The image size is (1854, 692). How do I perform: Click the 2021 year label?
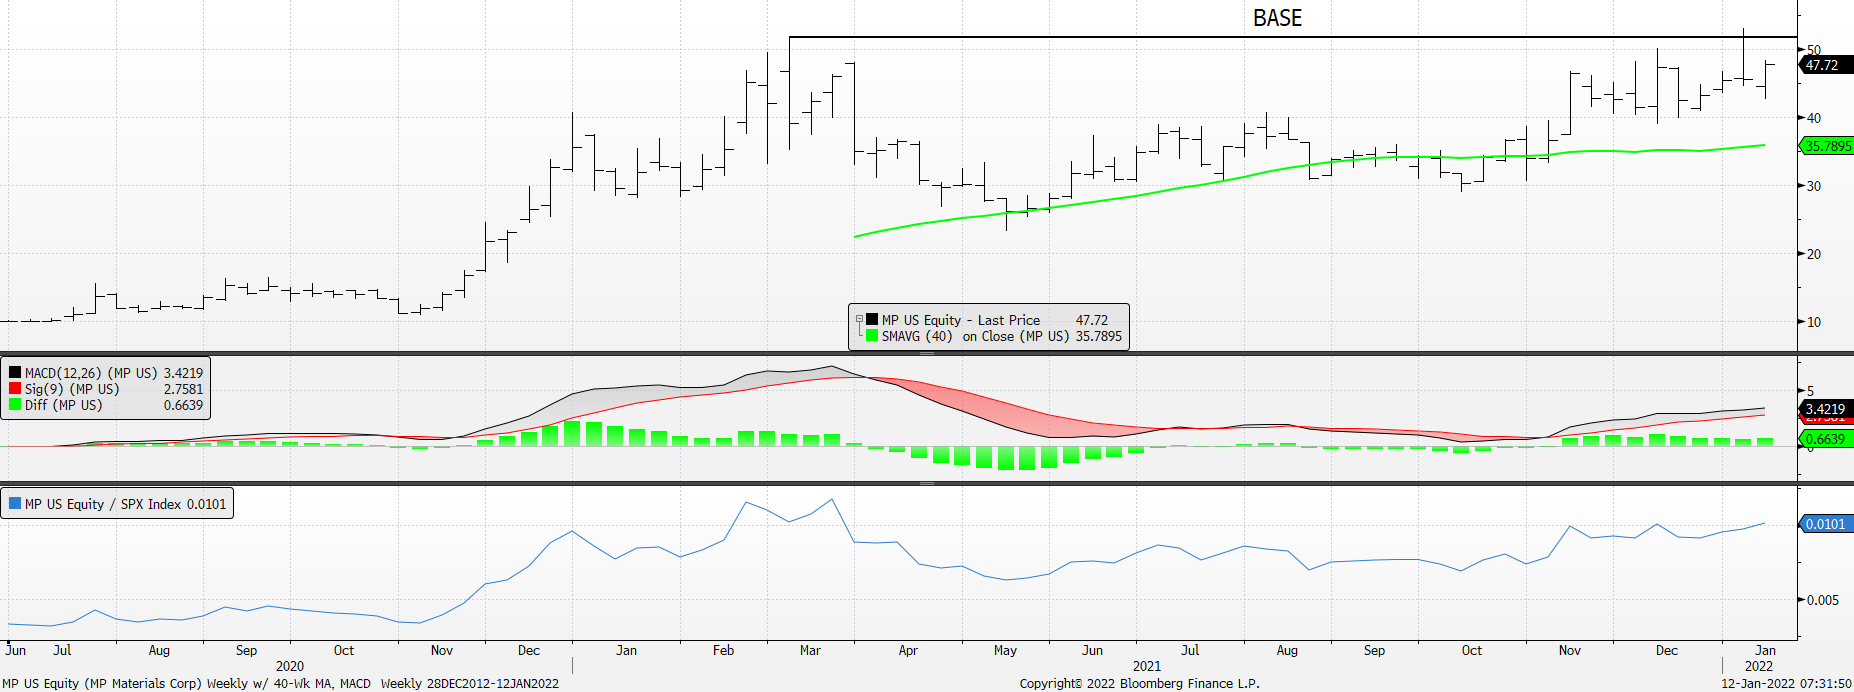[1147, 666]
